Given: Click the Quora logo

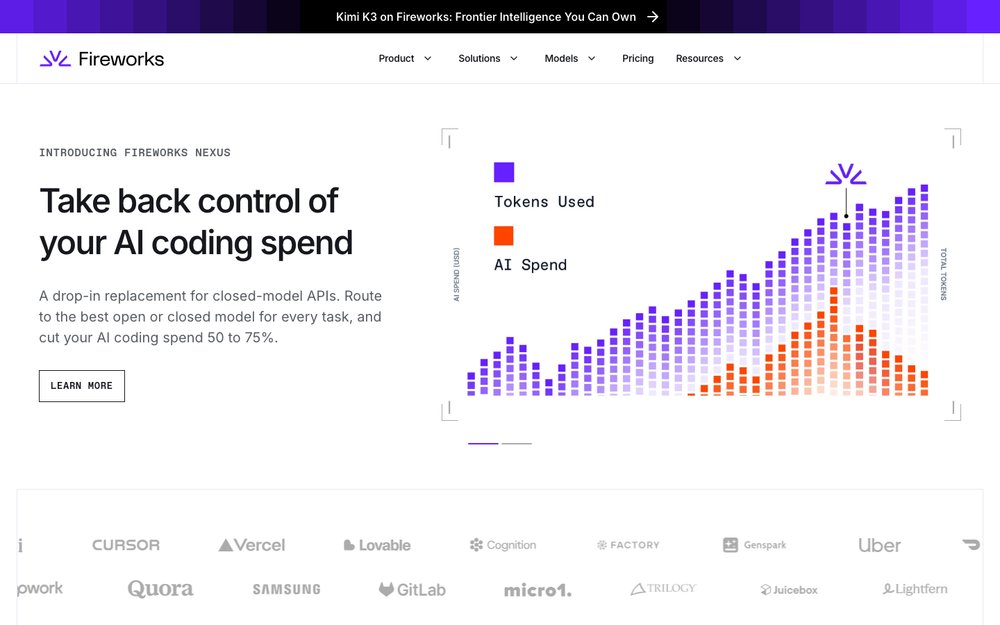Looking at the screenshot, I should 160,589.
